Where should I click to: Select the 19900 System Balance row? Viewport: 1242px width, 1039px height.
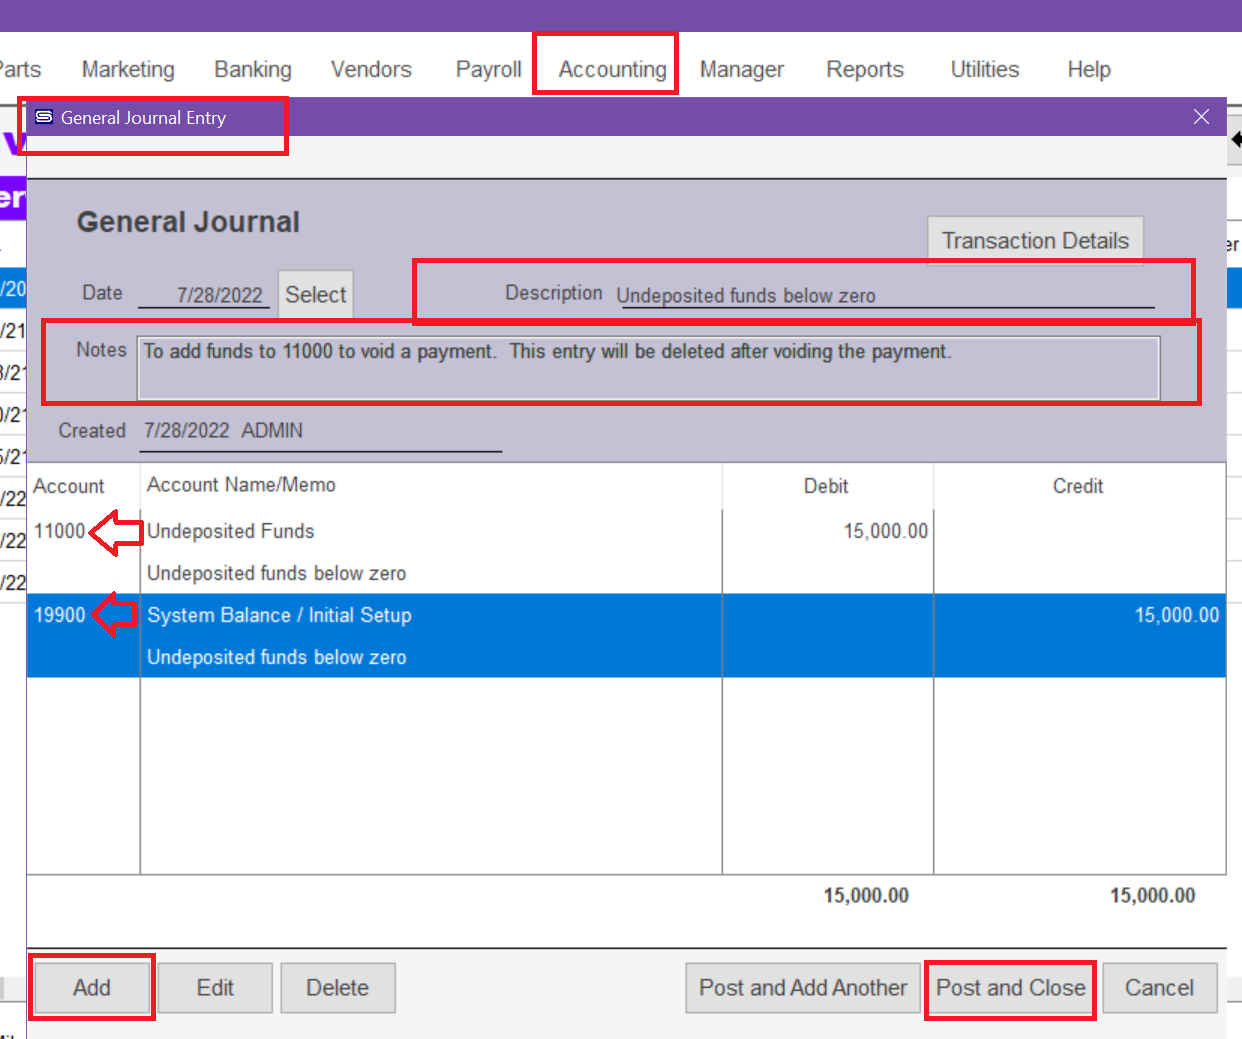tap(430, 635)
